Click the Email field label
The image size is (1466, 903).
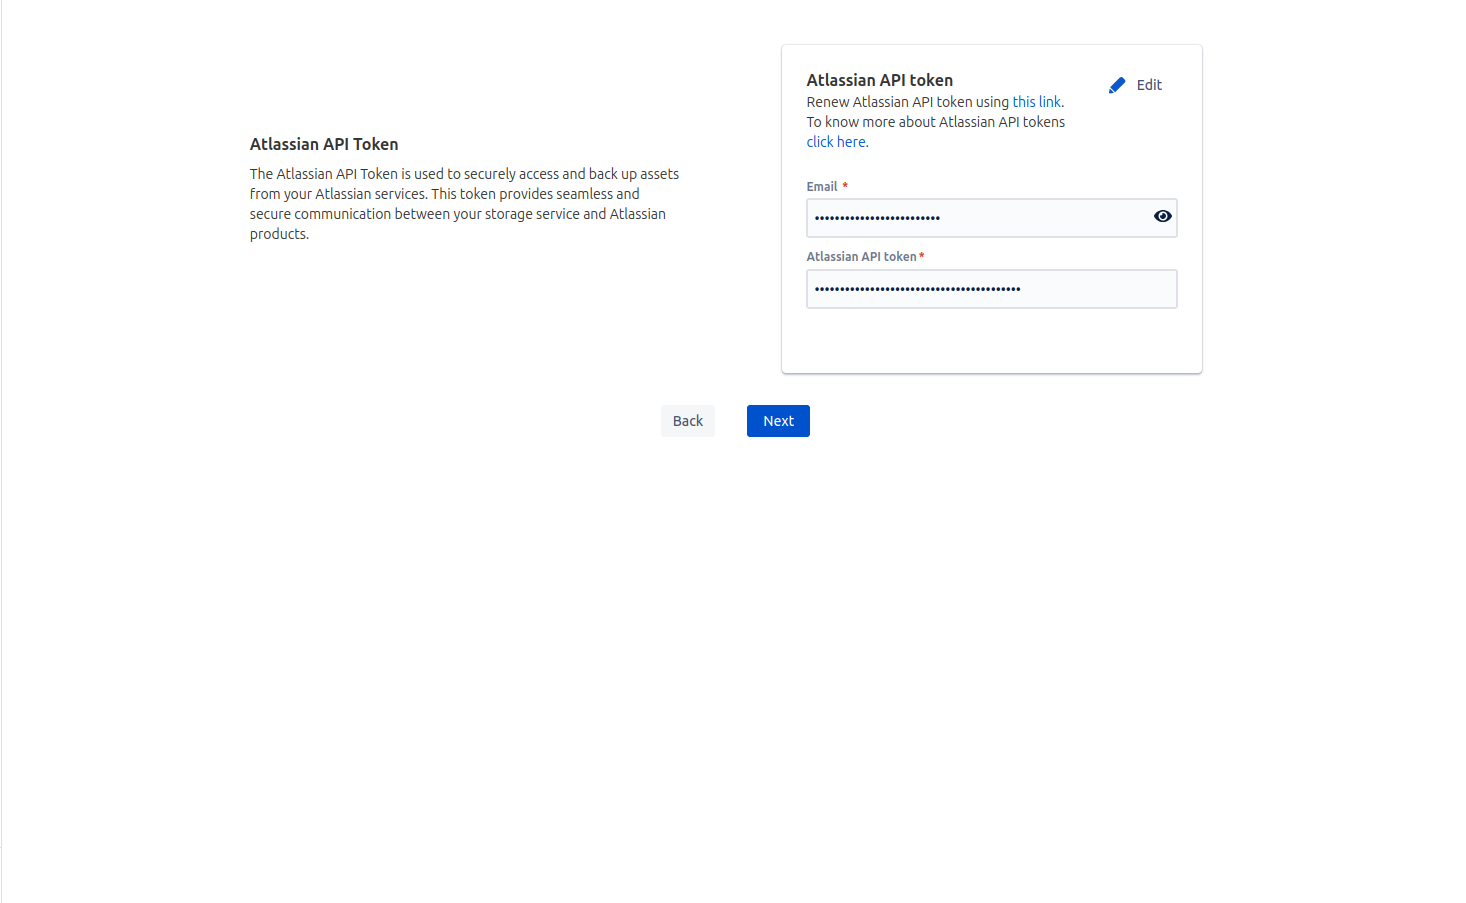point(822,186)
